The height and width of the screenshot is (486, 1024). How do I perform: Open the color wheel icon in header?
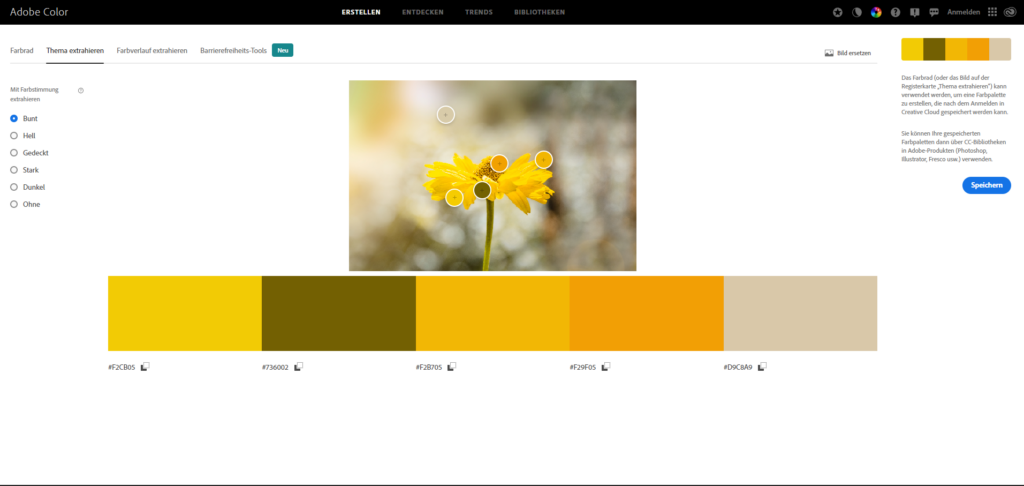pos(876,12)
